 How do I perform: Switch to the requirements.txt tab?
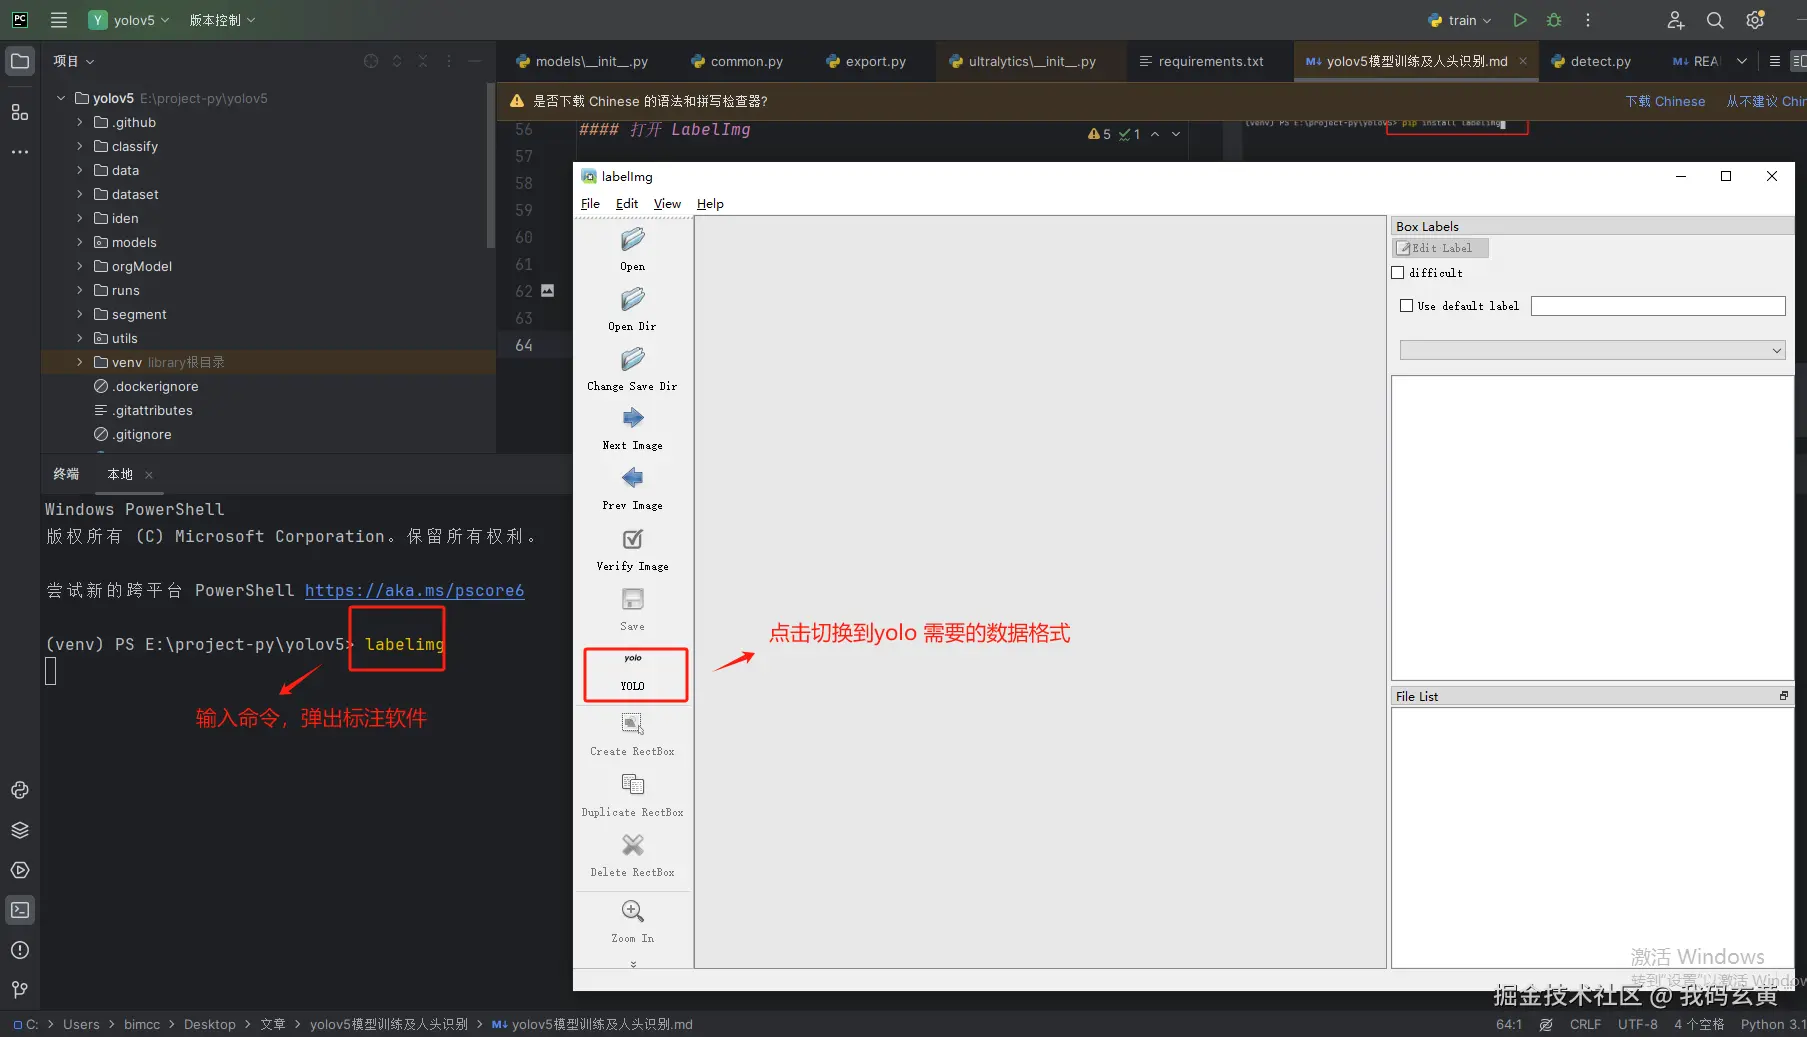click(1201, 61)
